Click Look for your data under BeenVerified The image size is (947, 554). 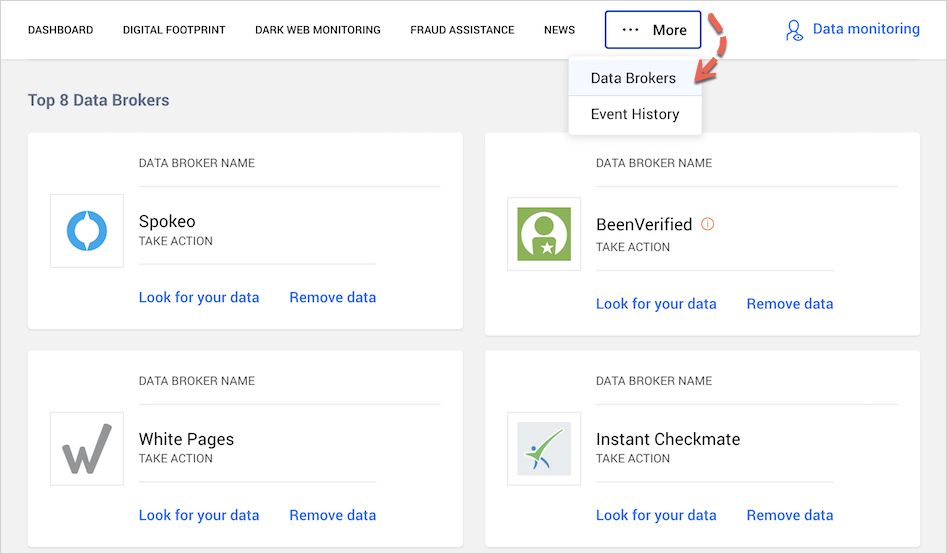point(656,304)
